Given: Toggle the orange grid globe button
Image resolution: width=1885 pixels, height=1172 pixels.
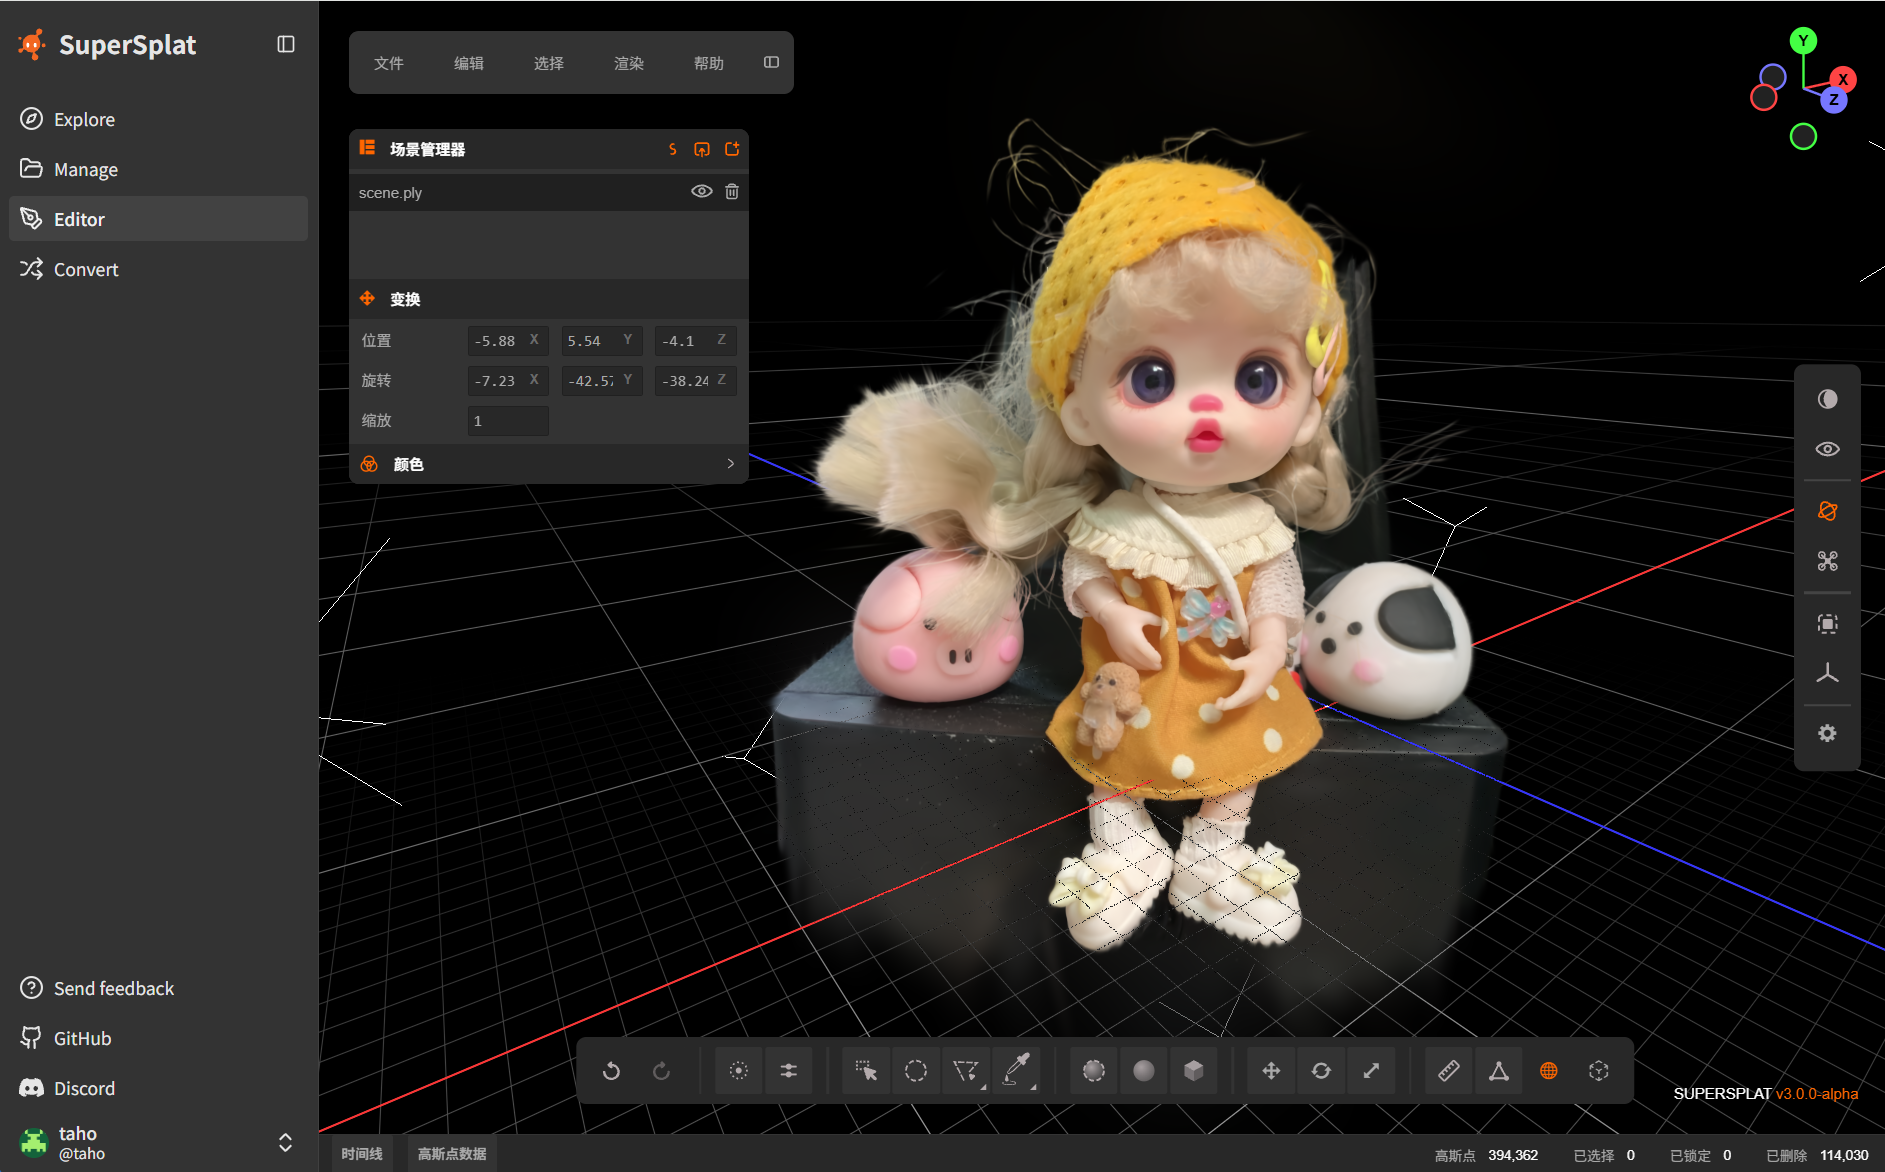Looking at the screenshot, I should click(1549, 1071).
